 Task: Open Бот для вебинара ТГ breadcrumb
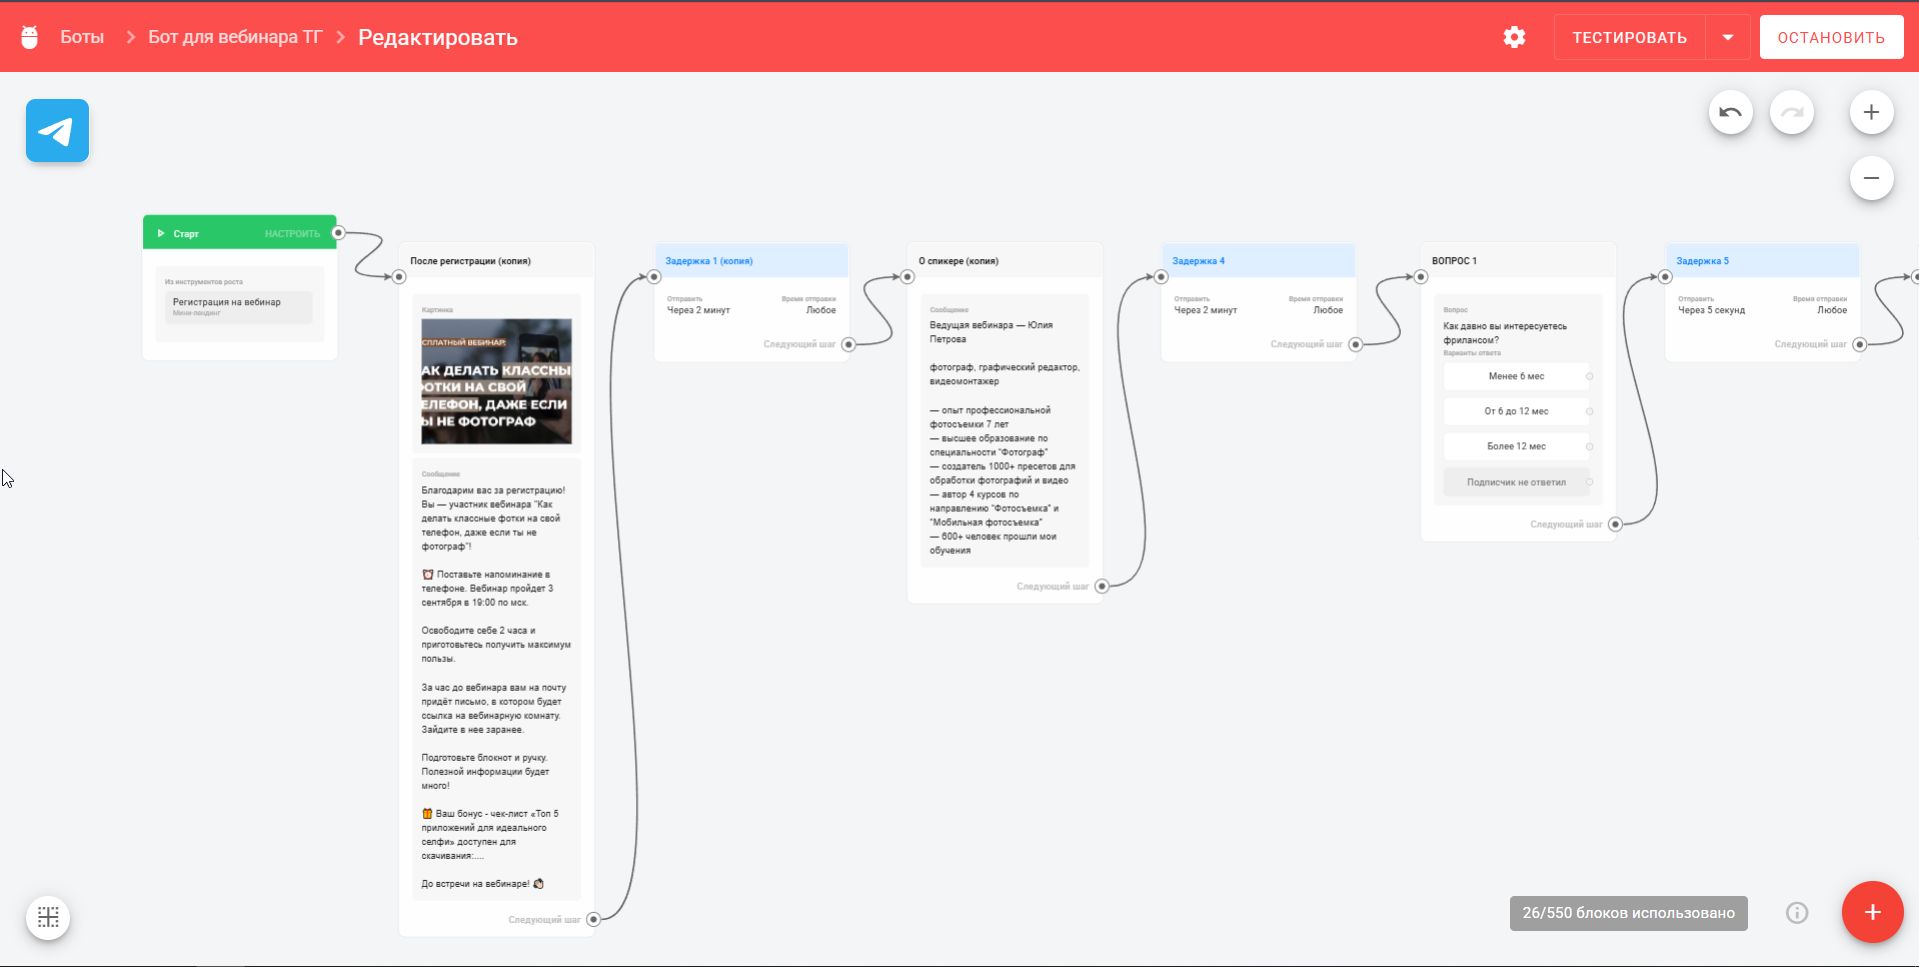235,37
